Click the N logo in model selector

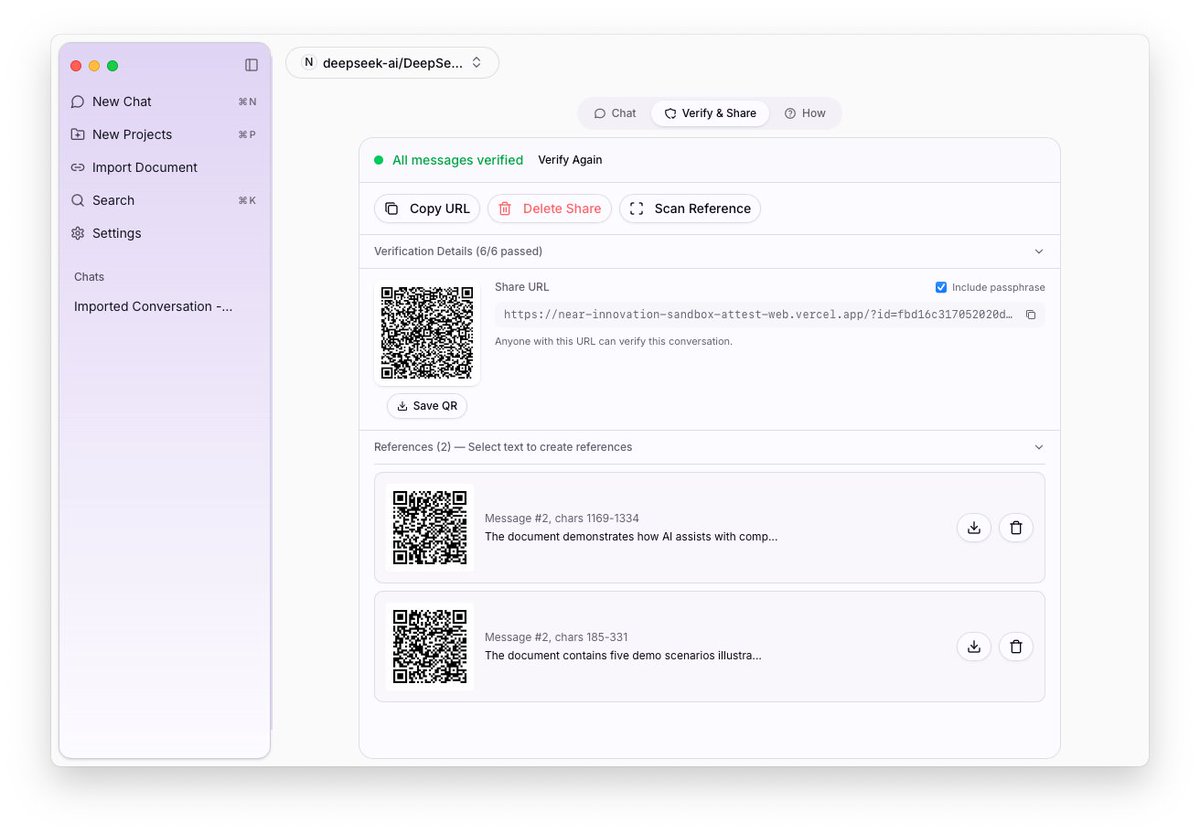(308, 62)
